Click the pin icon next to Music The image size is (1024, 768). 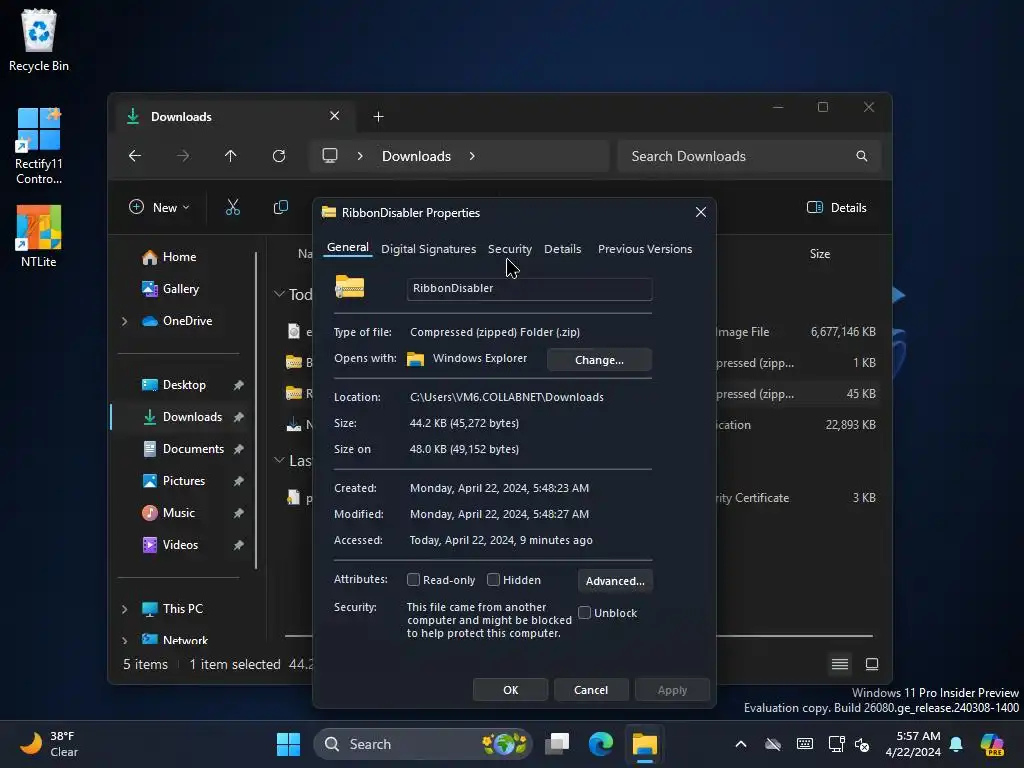(x=239, y=513)
